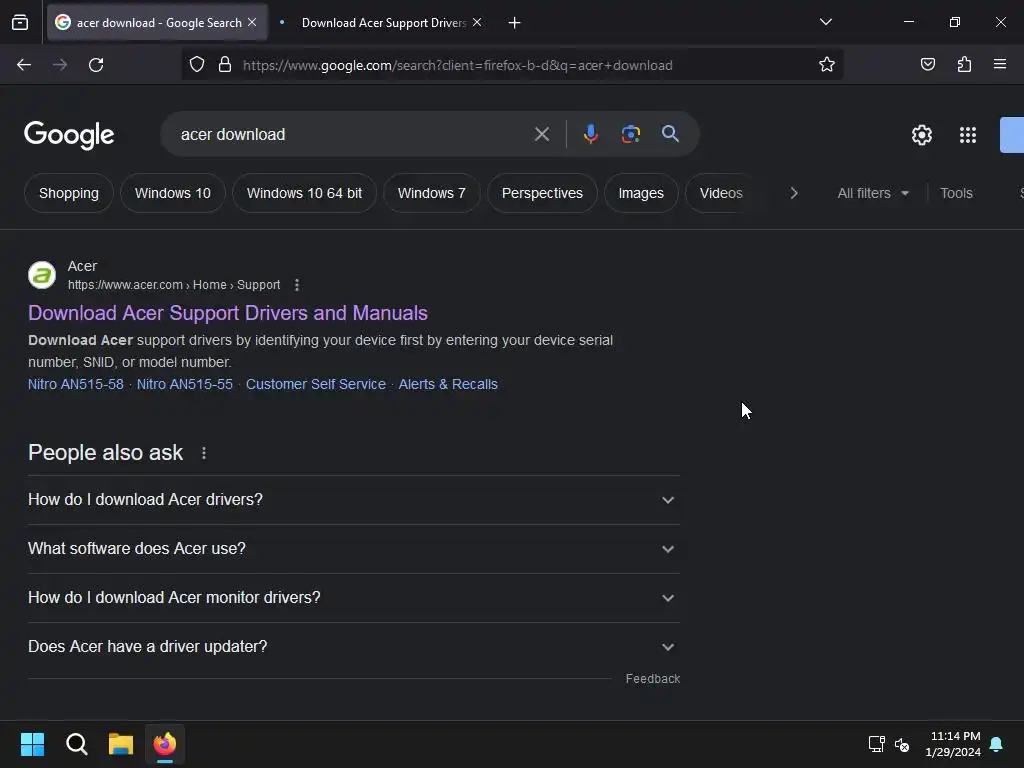Expand 'Does Acer have a driver updater?'

click(x=354, y=647)
